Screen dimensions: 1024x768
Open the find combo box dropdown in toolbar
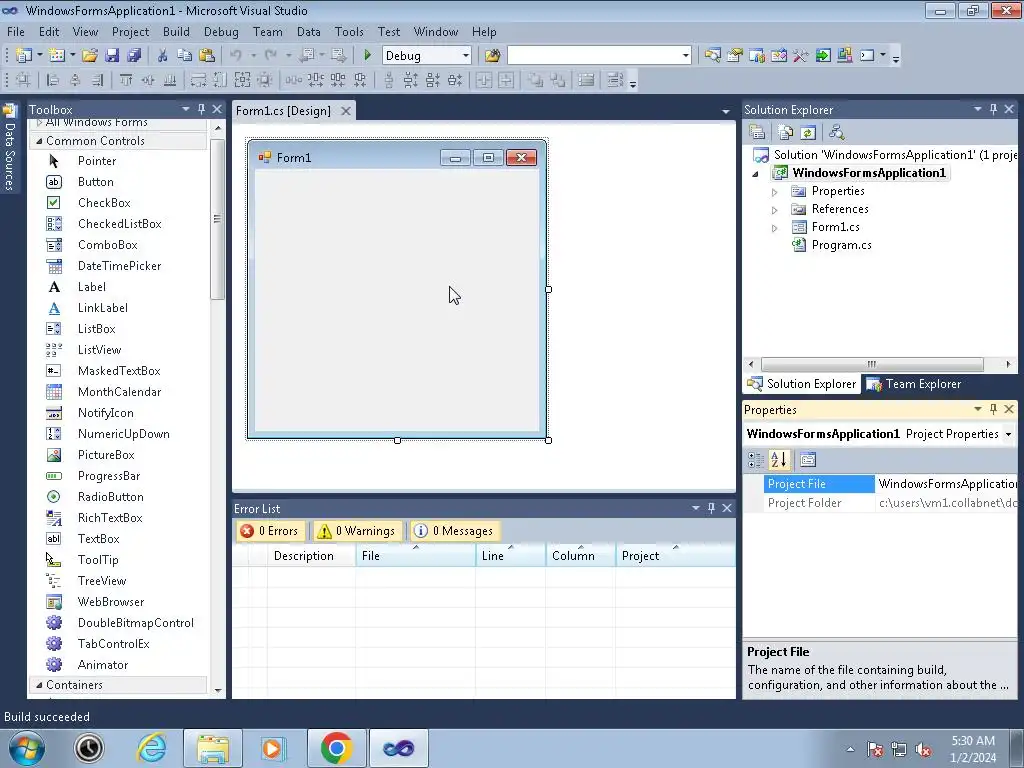[685, 56]
